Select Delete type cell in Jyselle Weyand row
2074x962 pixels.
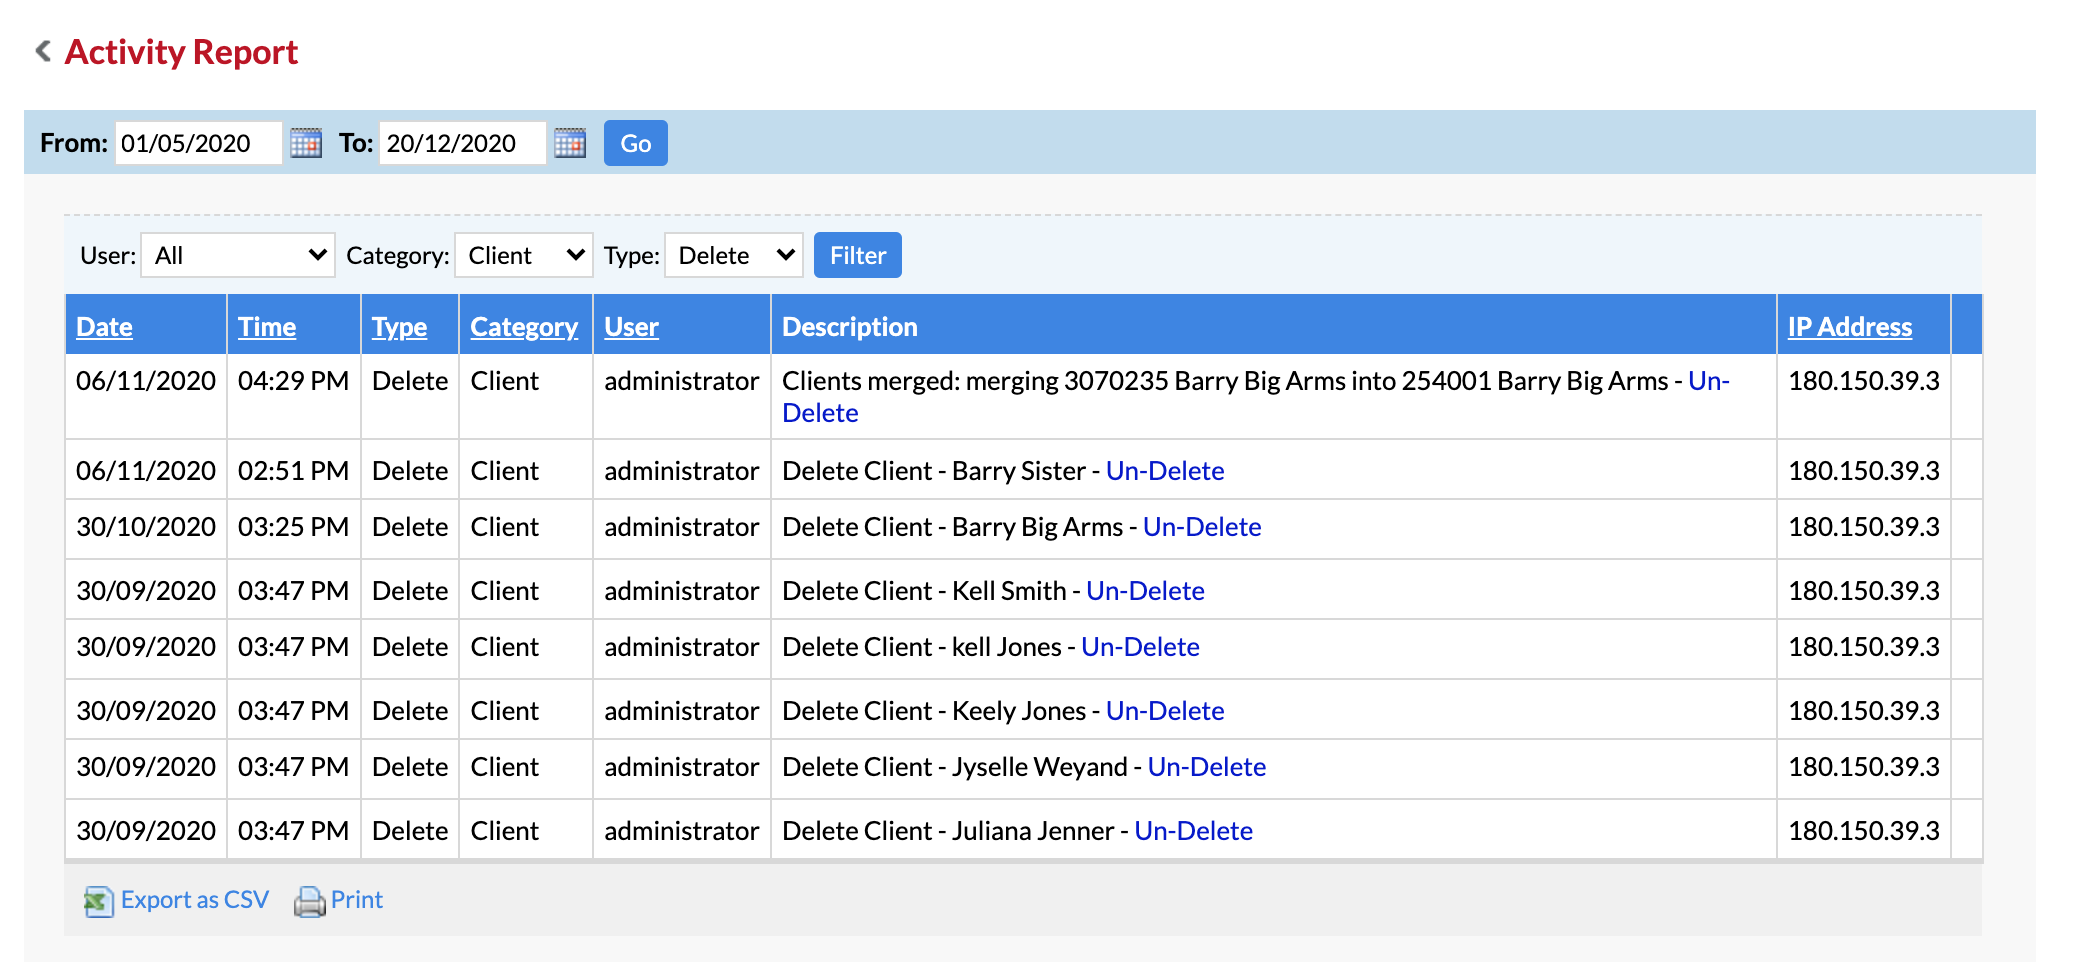coord(410,767)
